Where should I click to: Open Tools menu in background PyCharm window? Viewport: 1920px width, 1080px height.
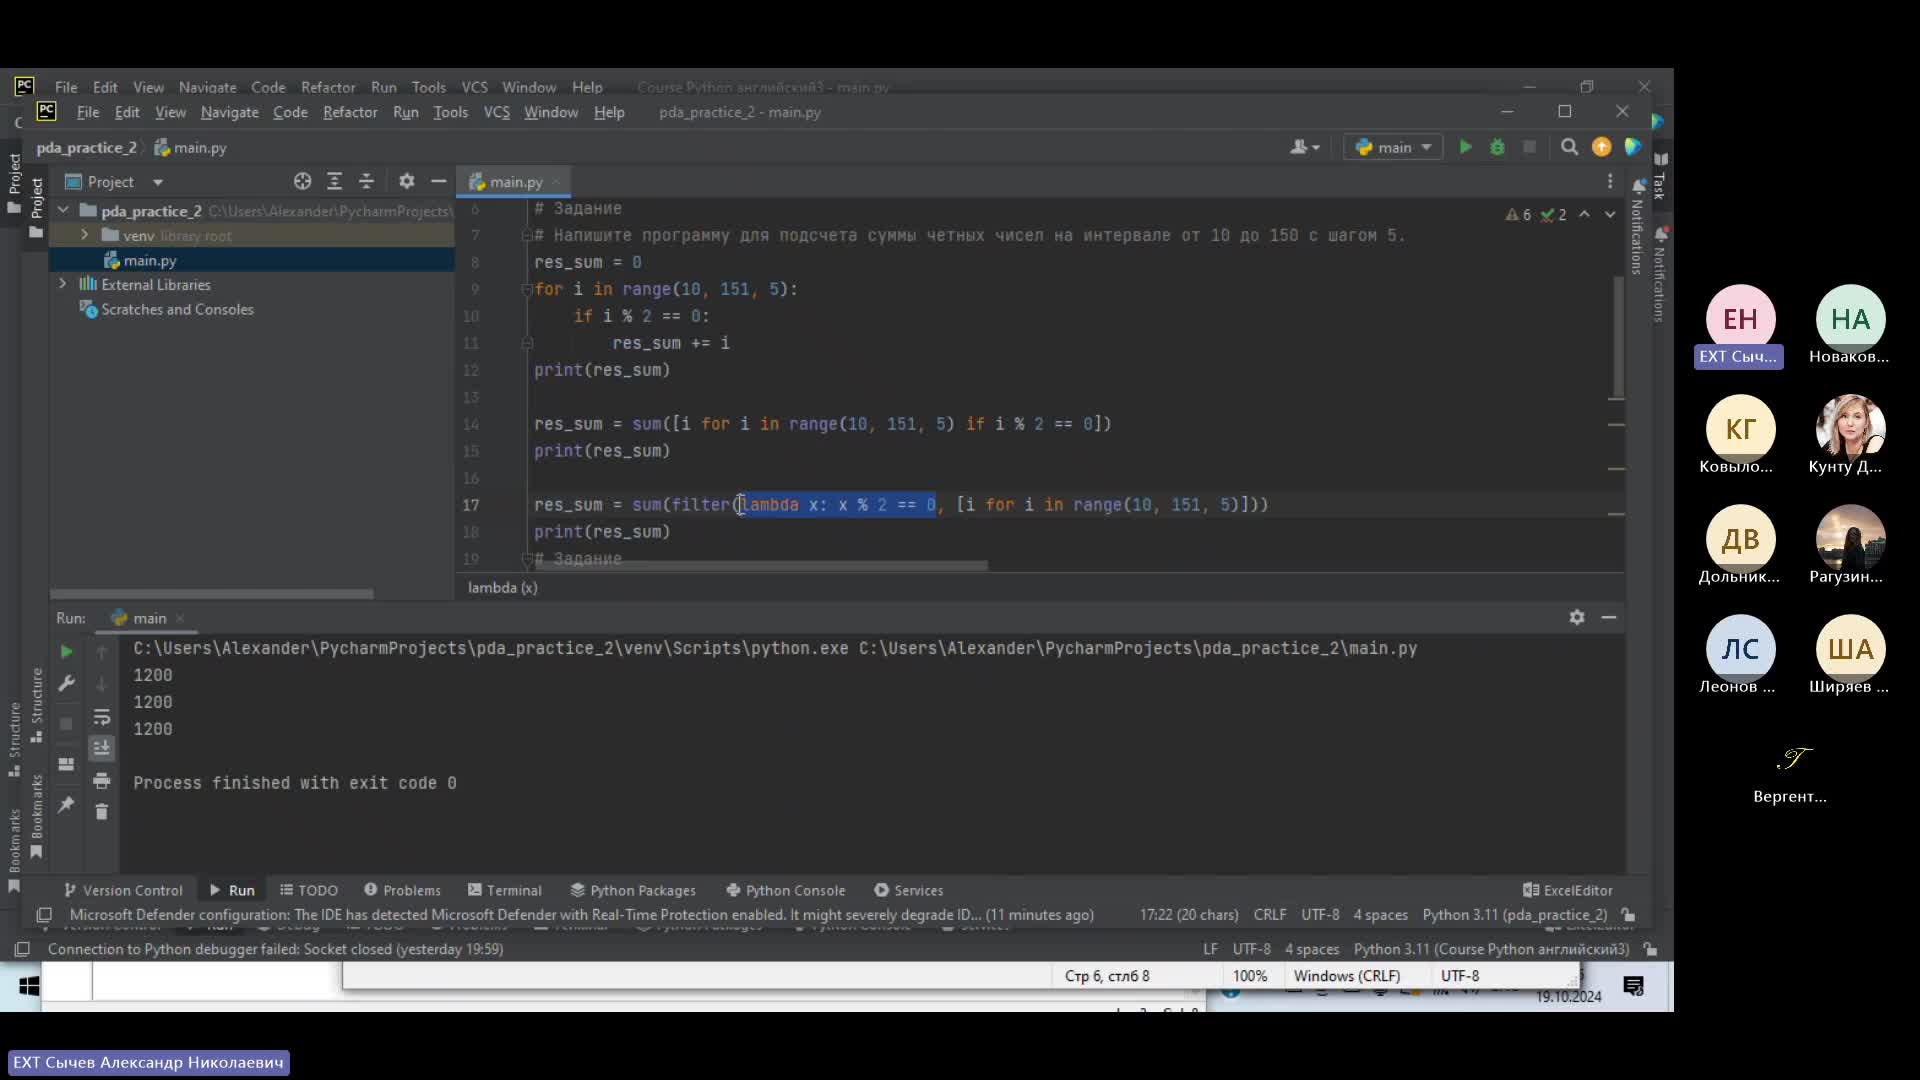429,87
